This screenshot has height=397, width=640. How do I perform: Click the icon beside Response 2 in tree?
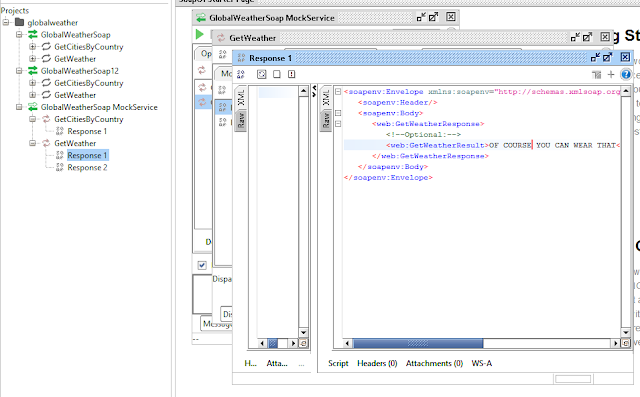pos(60,167)
